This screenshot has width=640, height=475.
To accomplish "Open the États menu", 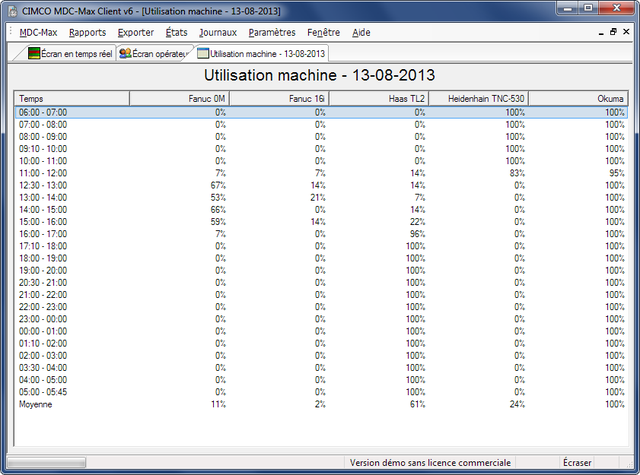I will 176,32.
